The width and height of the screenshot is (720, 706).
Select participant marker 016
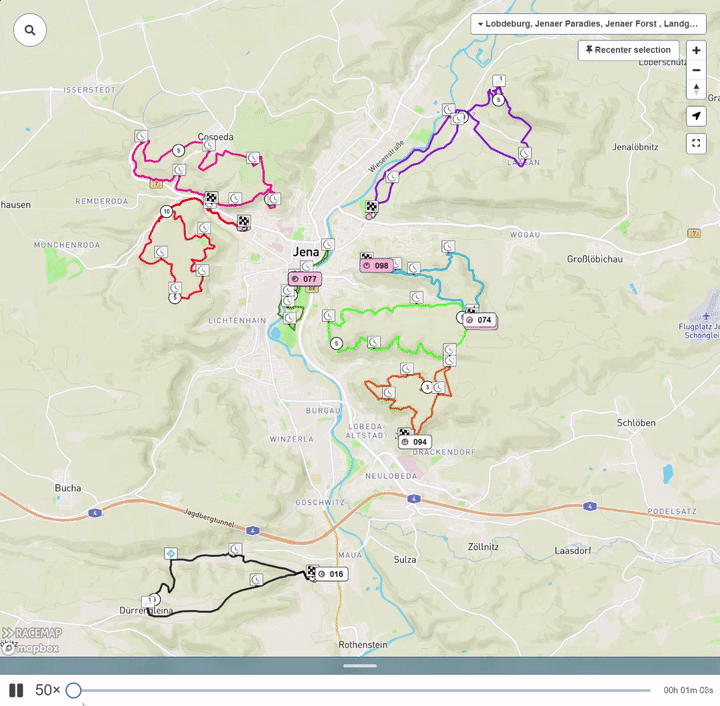[x=331, y=574]
